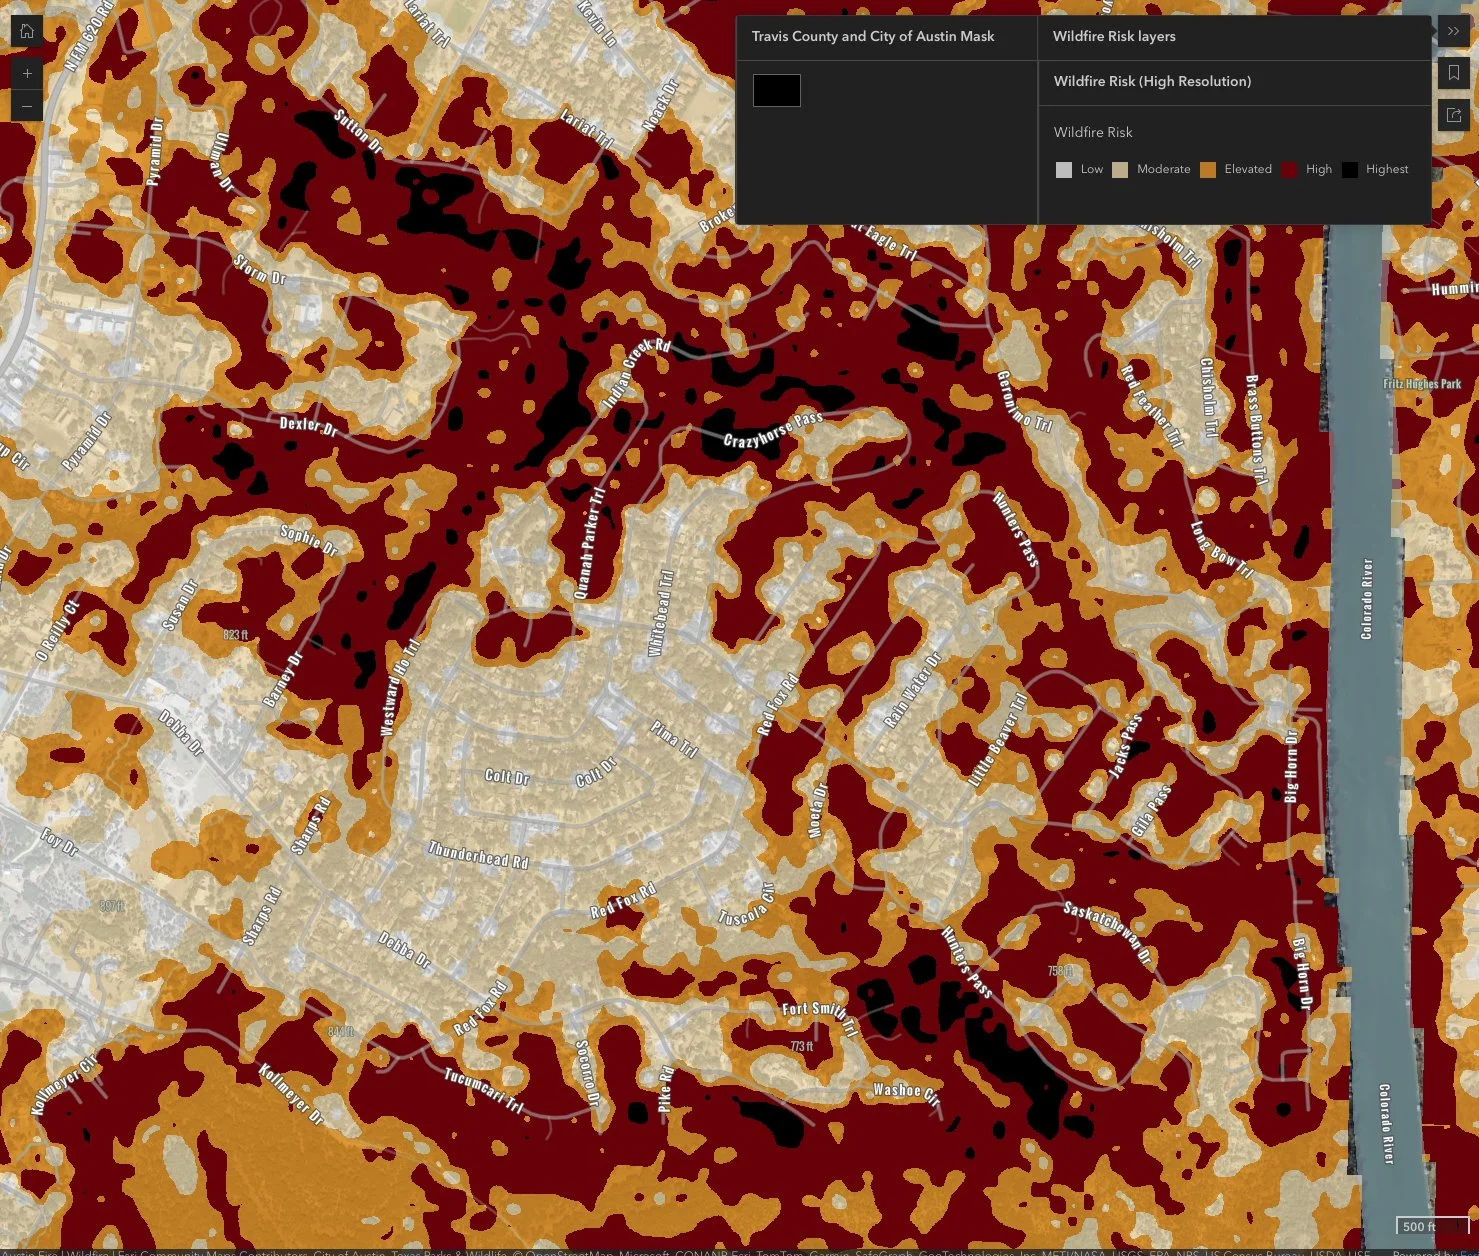1479x1256 pixels.
Task: Open the bookmarks icon
Action: [1453, 73]
